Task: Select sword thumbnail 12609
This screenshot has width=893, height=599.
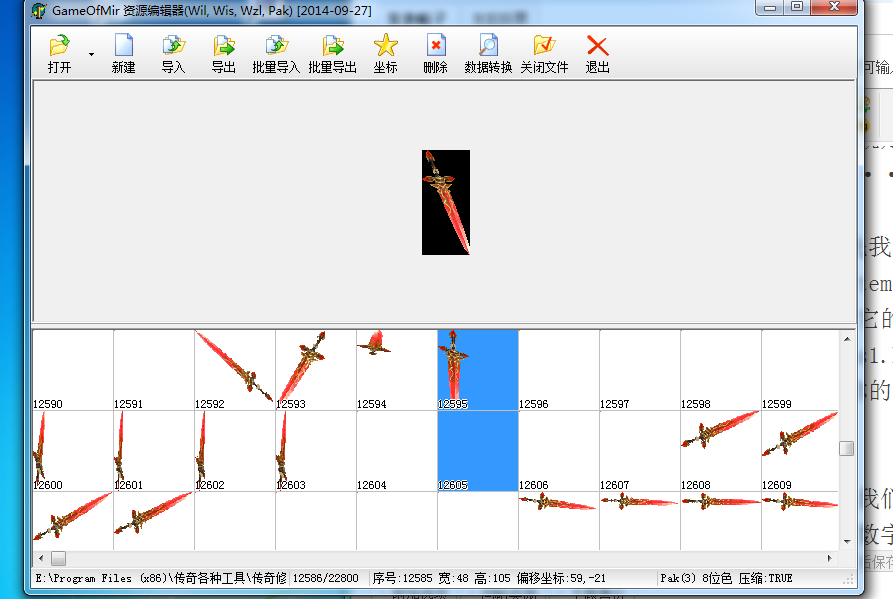Action: coord(800,451)
